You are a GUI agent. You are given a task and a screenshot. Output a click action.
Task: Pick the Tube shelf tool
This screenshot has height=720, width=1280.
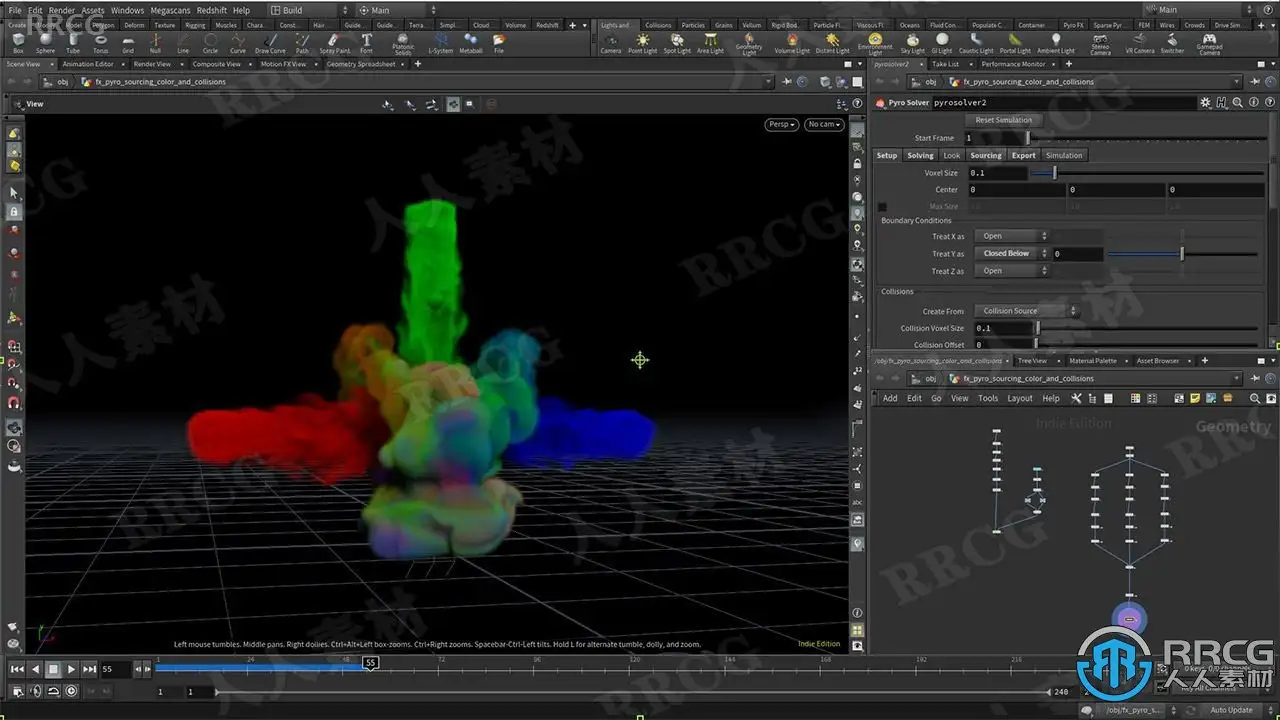73,42
